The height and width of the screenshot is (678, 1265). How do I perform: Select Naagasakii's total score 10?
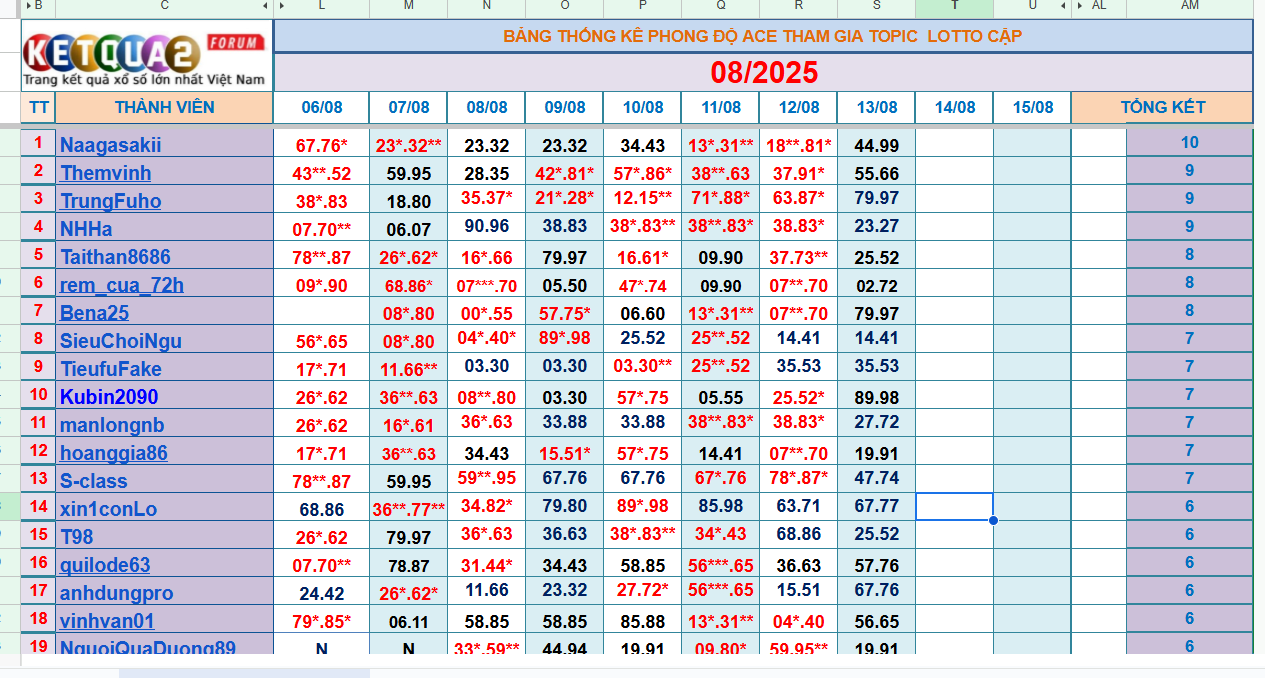pyautogui.click(x=1189, y=142)
